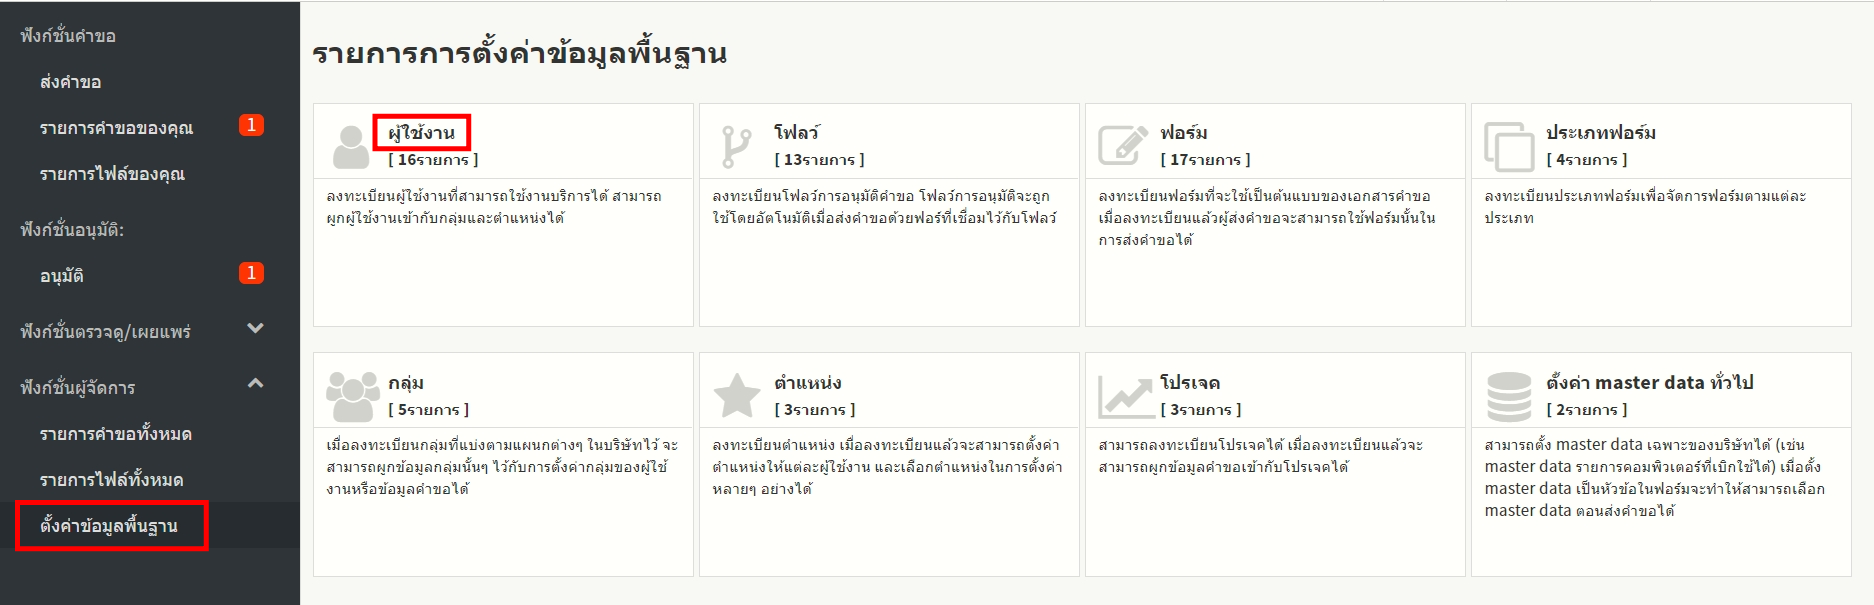Click the star icon beside ตำแหน่ง
This screenshot has height=605, width=1874.
click(737, 396)
